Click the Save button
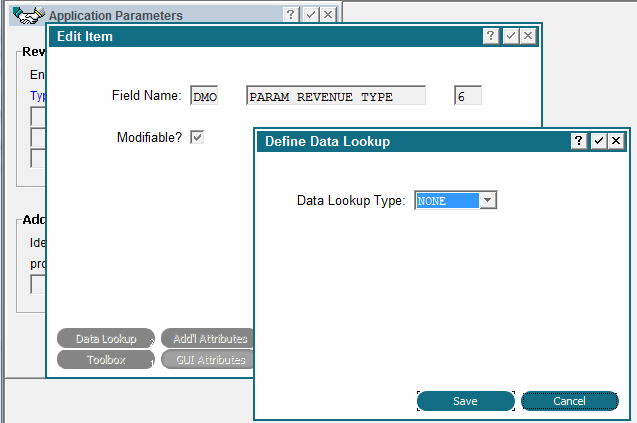Screen dimensions: 637x423 click(466, 401)
